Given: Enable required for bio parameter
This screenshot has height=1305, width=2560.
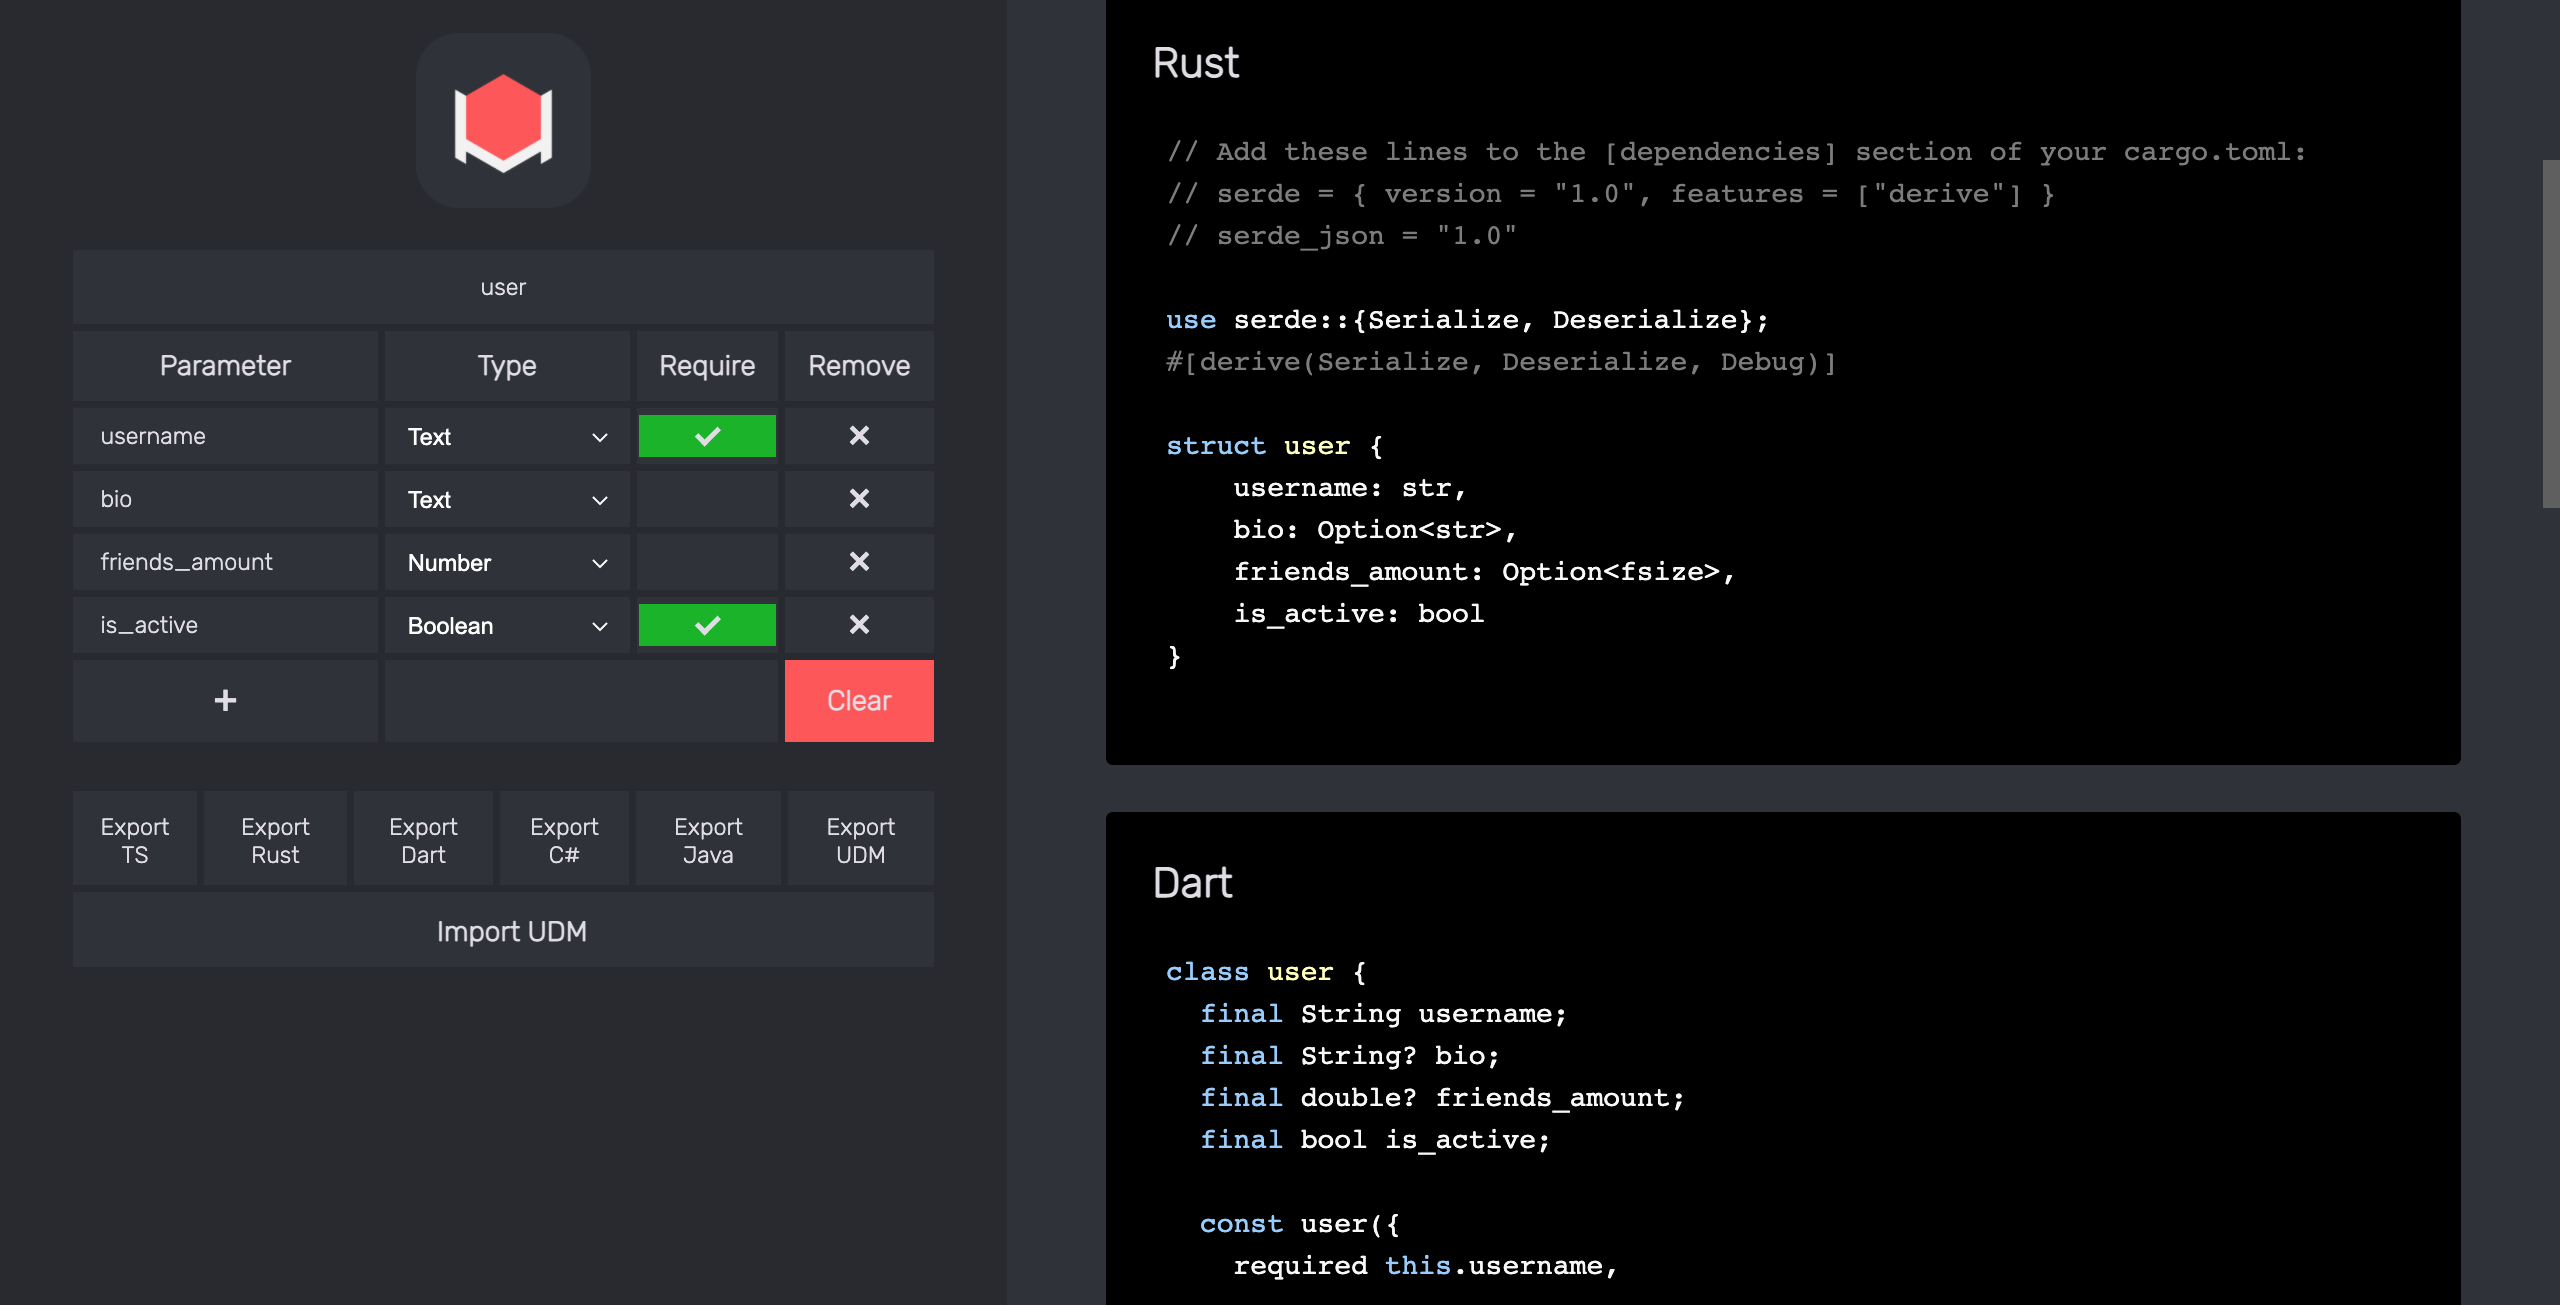Looking at the screenshot, I should pyautogui.click(x=707, y=499).
